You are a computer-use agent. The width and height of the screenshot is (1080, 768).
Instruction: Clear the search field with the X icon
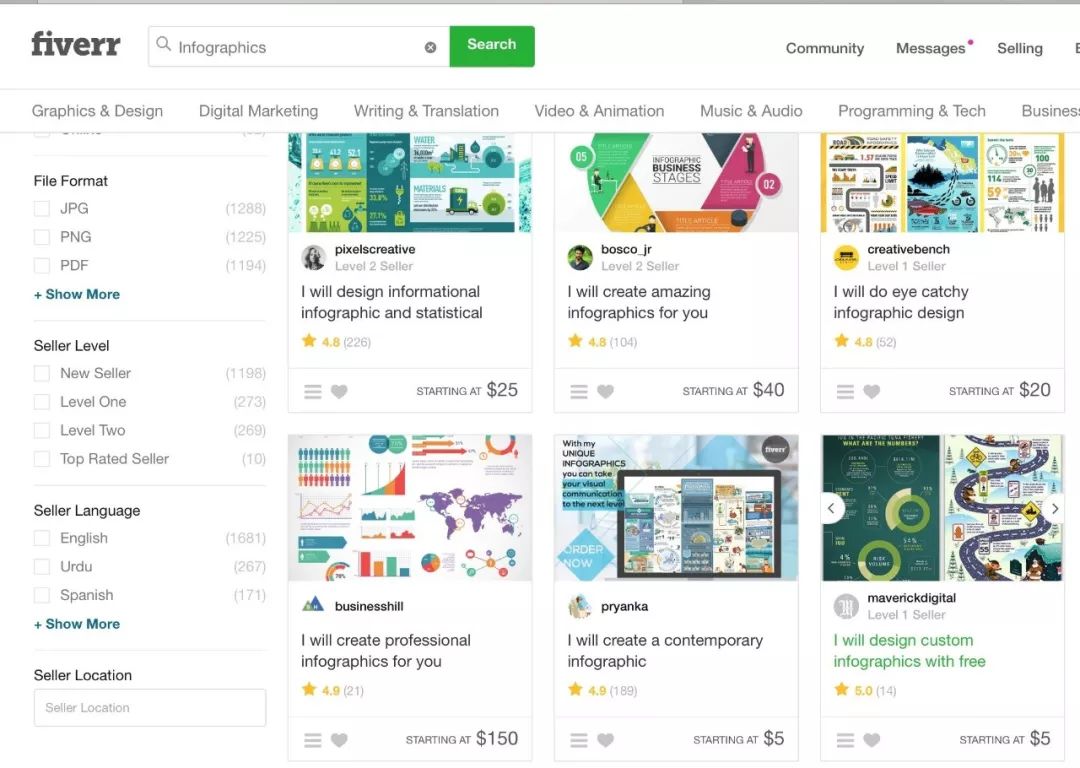coord(430,48)
